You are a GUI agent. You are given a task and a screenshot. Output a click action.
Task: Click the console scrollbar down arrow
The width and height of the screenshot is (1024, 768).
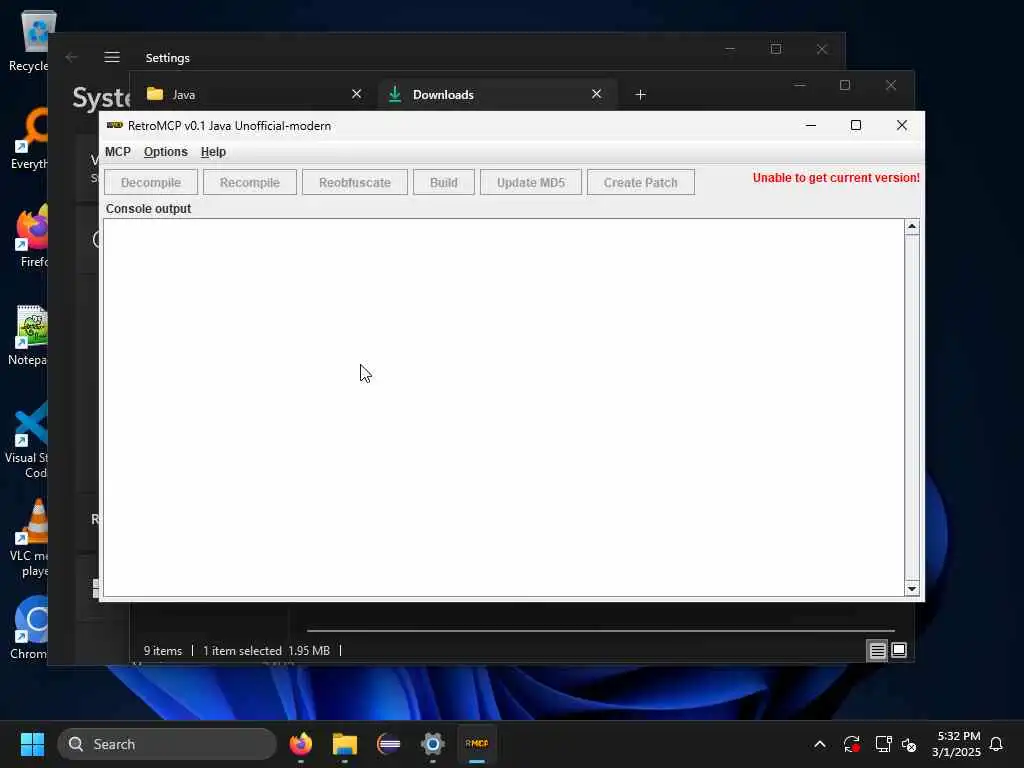coord(912,588)
